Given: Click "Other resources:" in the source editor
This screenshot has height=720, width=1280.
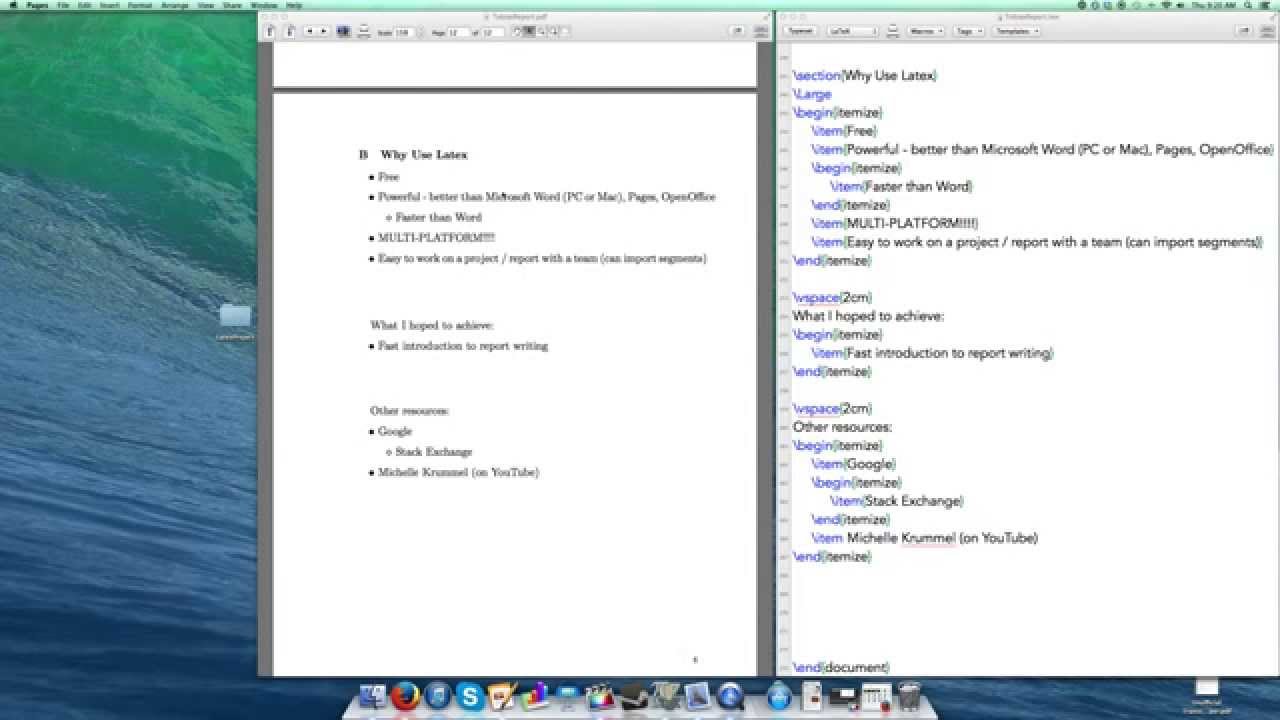Looking at the screenshot, I should coord(842,427).
